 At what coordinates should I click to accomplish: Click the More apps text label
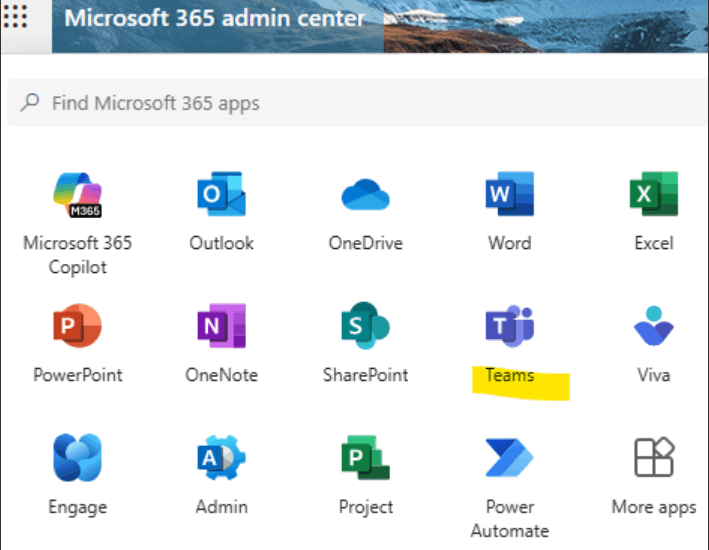point(654,507)
